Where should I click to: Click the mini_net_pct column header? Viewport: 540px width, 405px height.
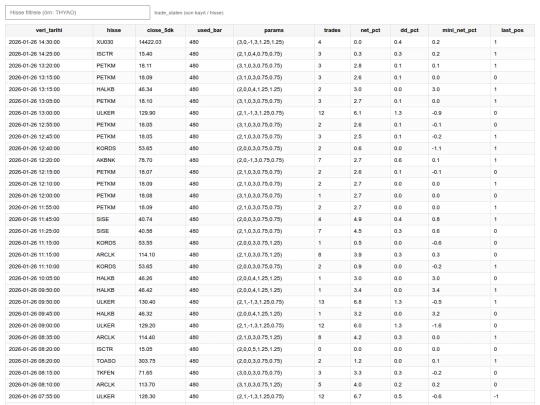point(459,30)
